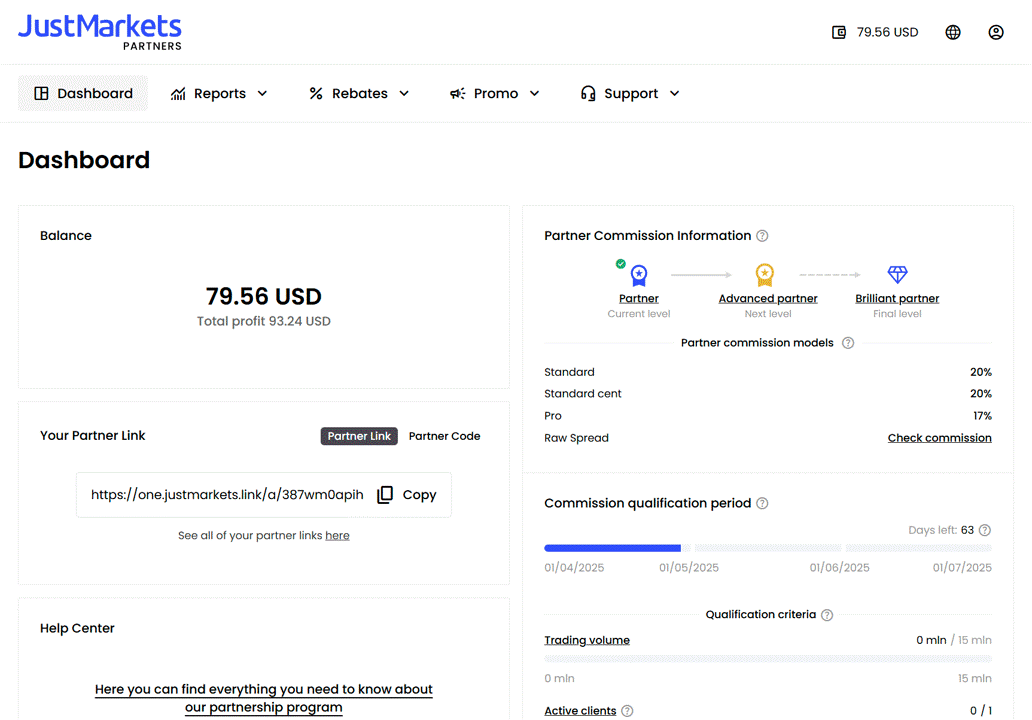Image resolution: width=1032 pixels, height=720 pixels.
Task: Click the Rebates percent icon
Action: pyautogui.click(x=316, y=93)
